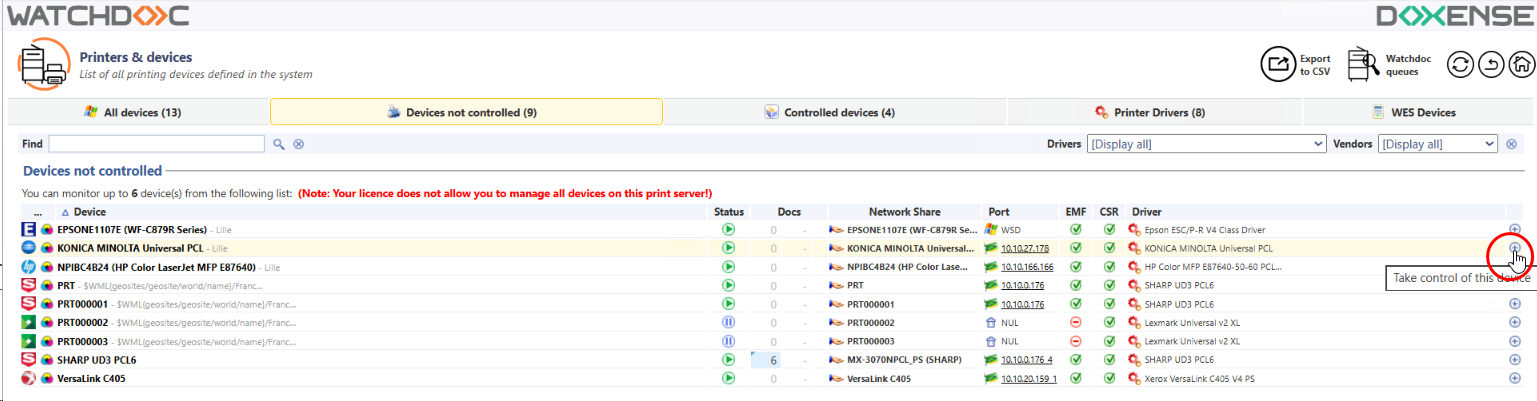Image resolution: width=1537 pixels, height=401 pixels.
Task: Click the refresh icon in top-right corner
Action: click(1460, 65)
